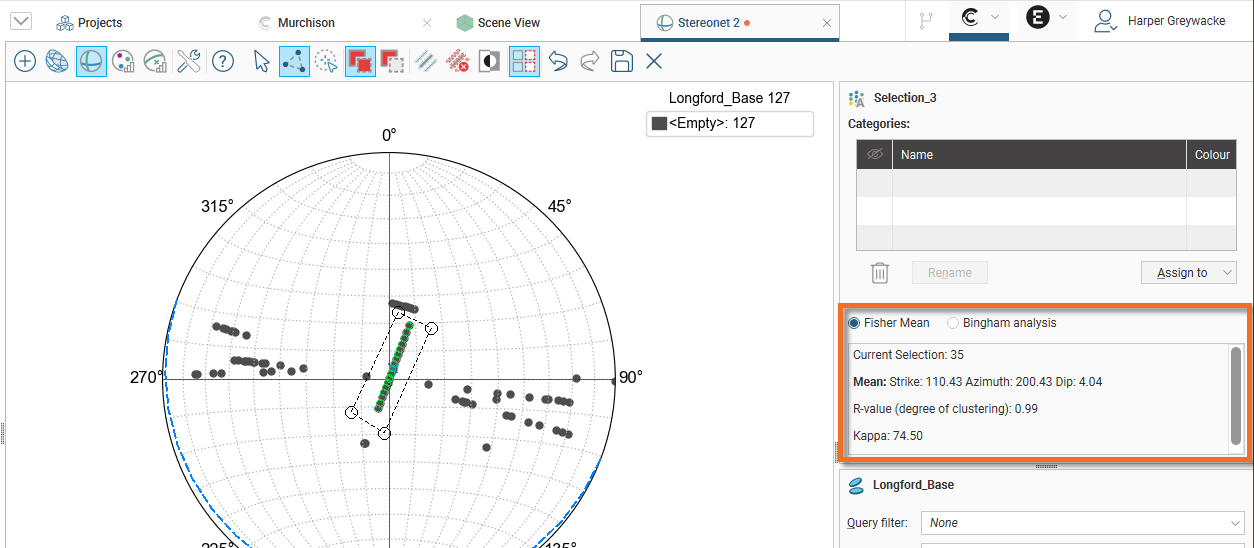Screen dimensions: 1254x548
Task: Open the Query filter dropdown
Action: (x=1084, y=523)
